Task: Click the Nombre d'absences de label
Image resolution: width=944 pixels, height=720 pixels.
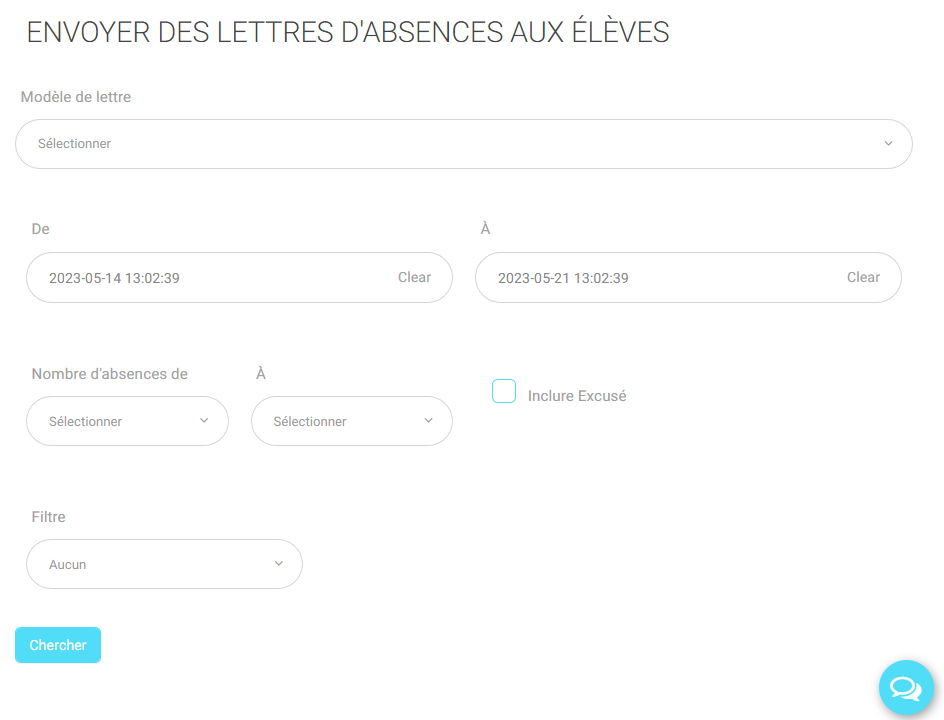Action: point(110,374)
